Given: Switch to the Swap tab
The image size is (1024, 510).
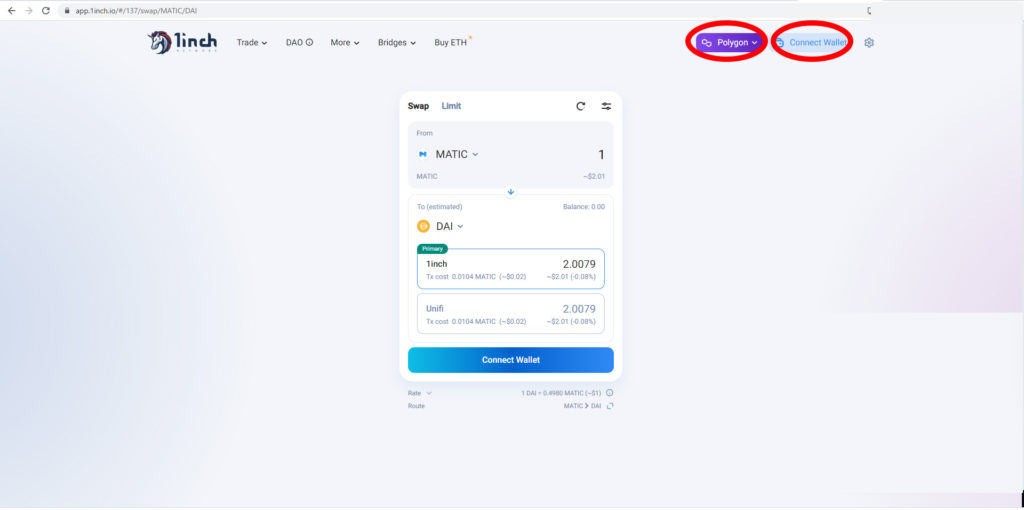Looking at the screenshot, I should pyautogui.click(x=418, y=106).
